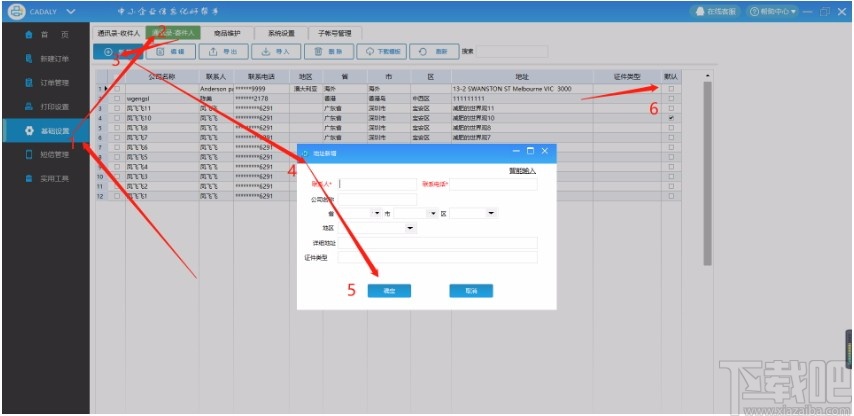Click the gear icon beside 基础设置
Image resolution: width=854 pixels, height=416 pixels.
[x=29, y=131]
